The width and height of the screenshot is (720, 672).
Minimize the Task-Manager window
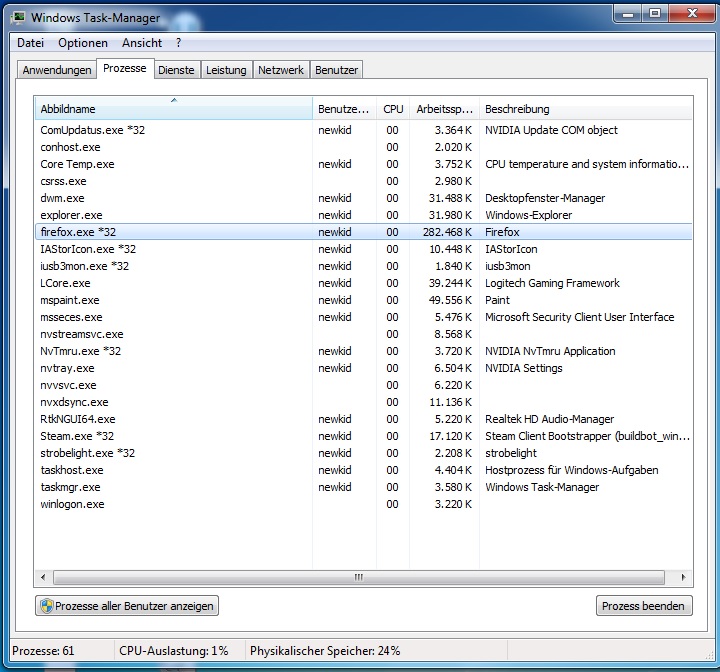(628, 14)
